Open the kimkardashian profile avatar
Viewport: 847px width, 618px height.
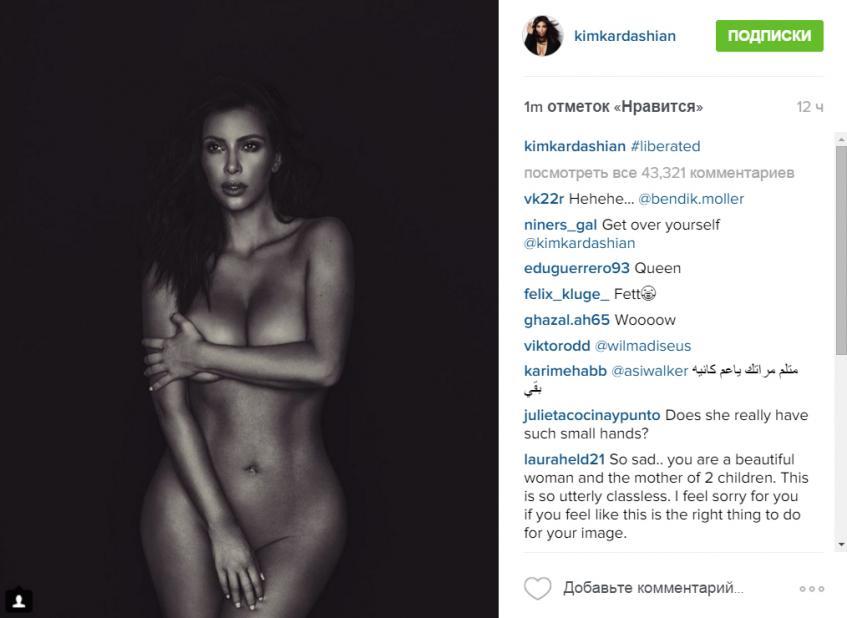click(543, 36)
